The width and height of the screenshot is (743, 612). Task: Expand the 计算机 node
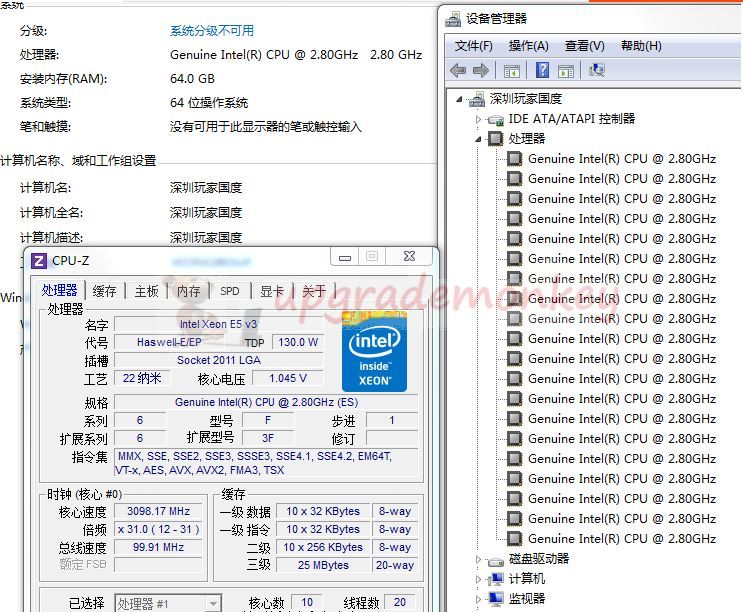pyautogui.click(x=478, y=579)
